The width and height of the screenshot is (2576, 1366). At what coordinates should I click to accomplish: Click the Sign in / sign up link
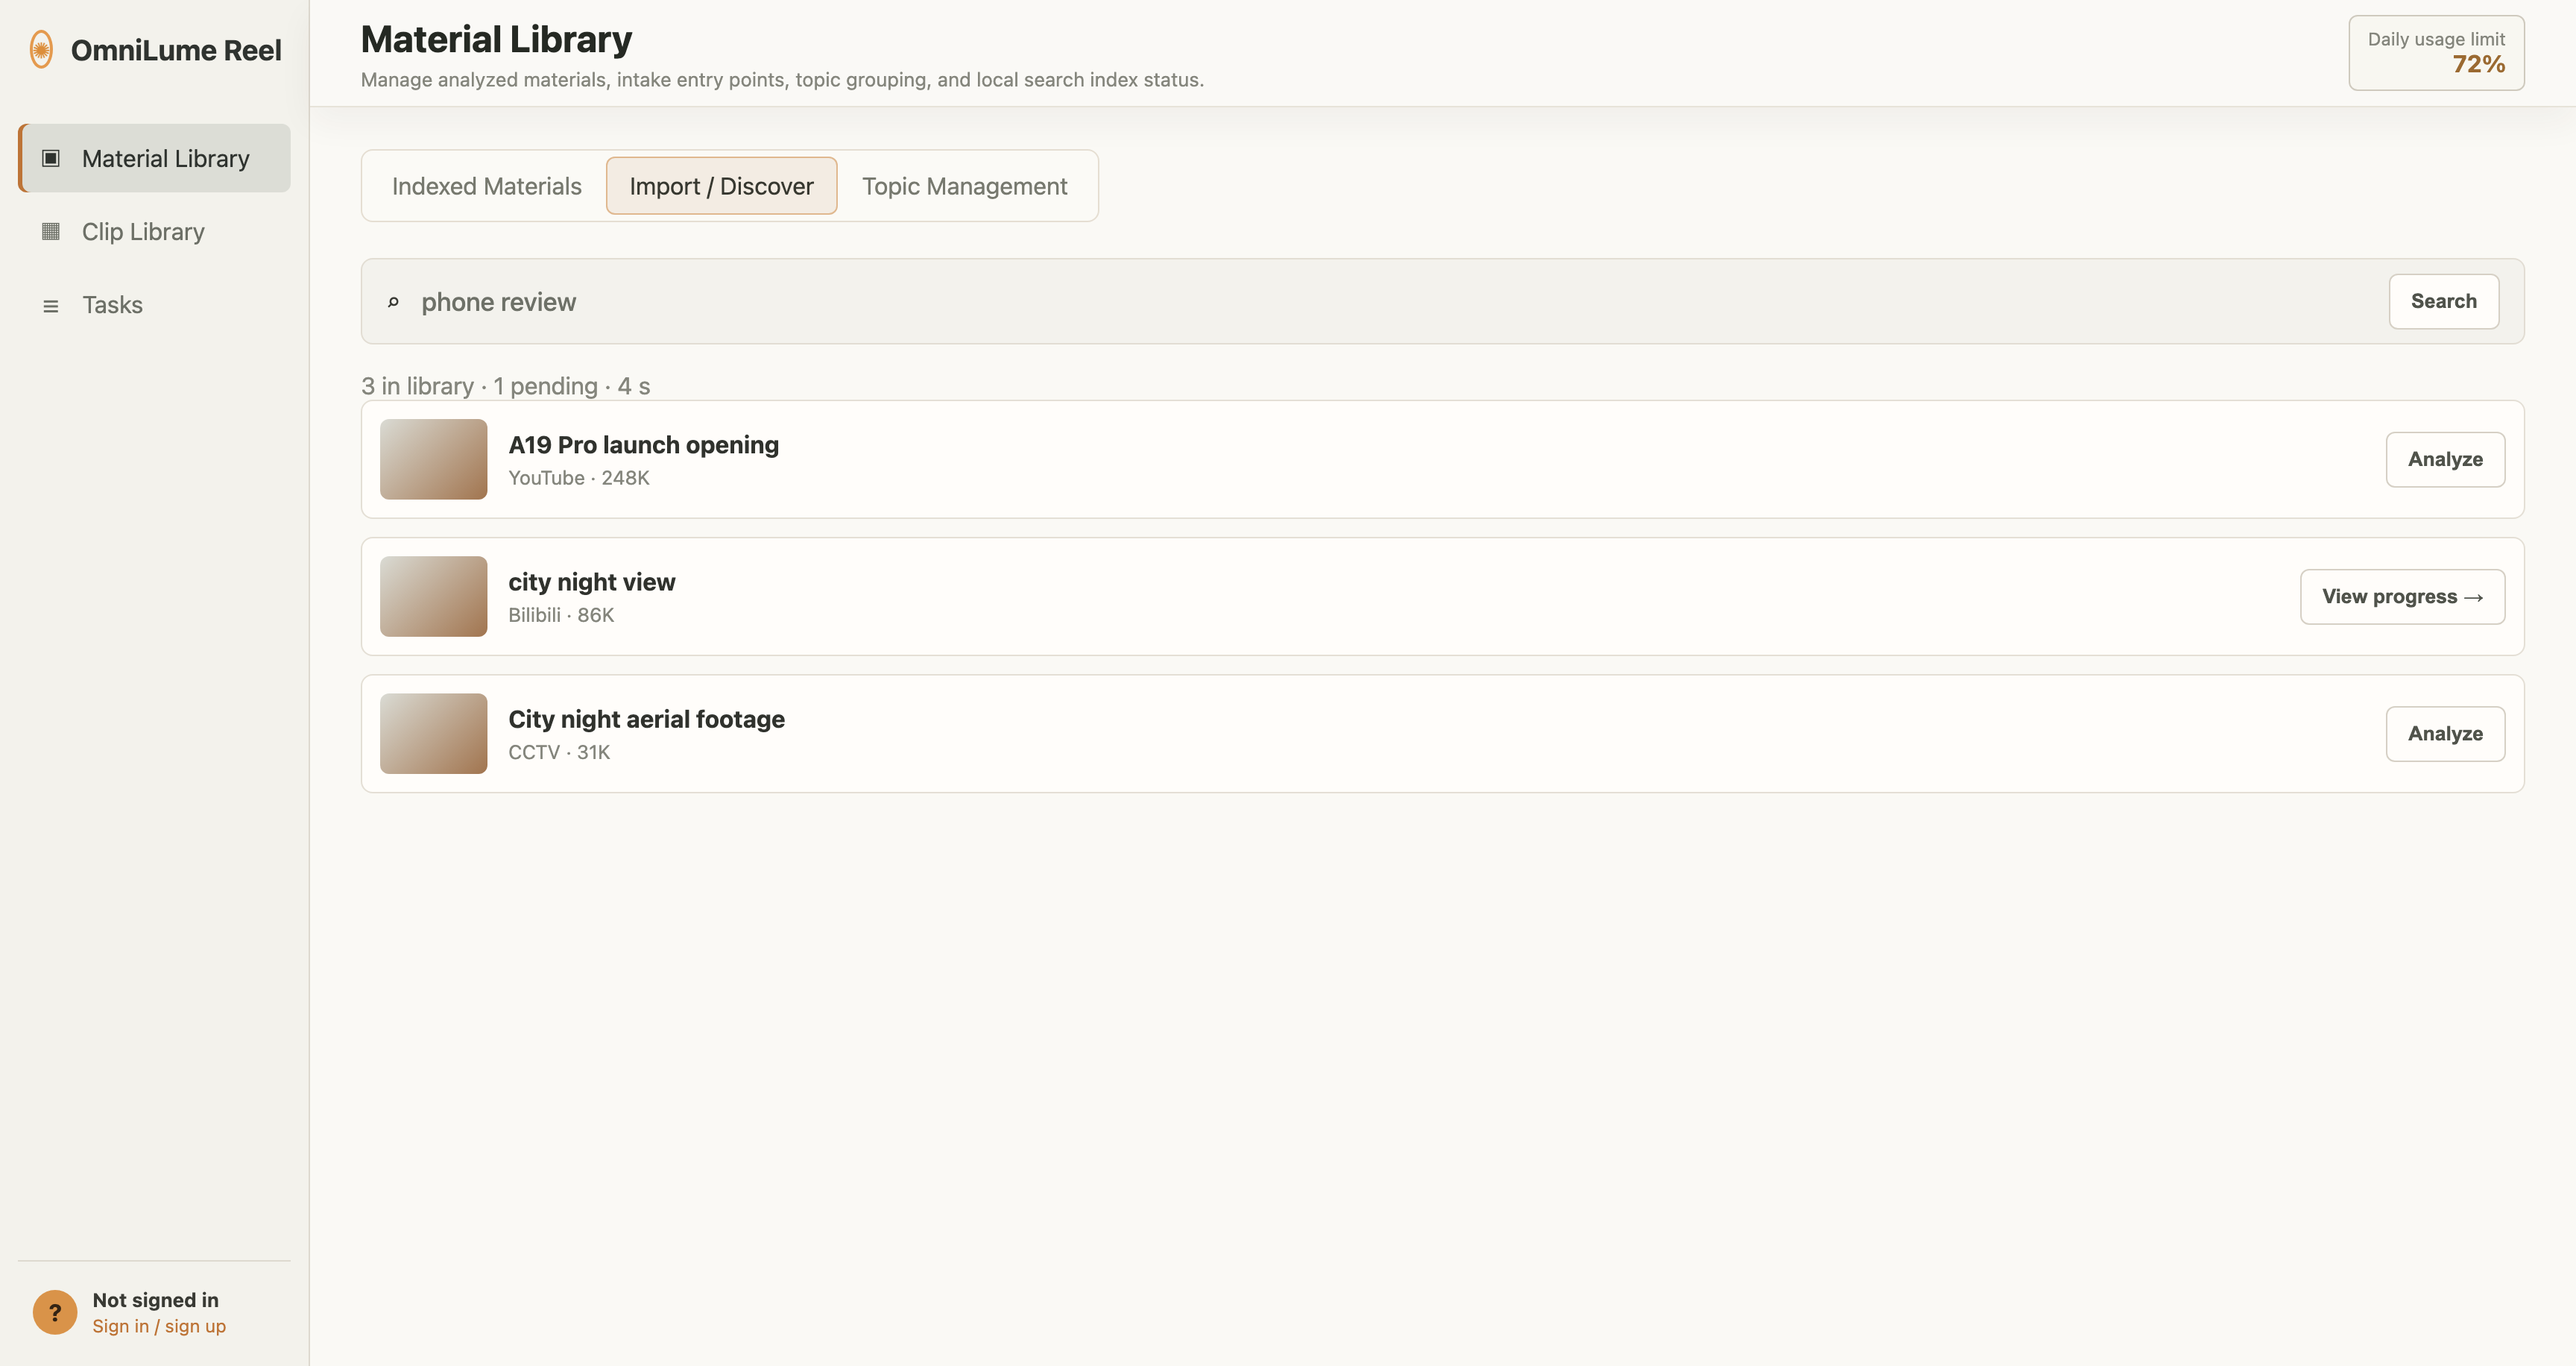pyautogui.click(x=159, y=1326)
